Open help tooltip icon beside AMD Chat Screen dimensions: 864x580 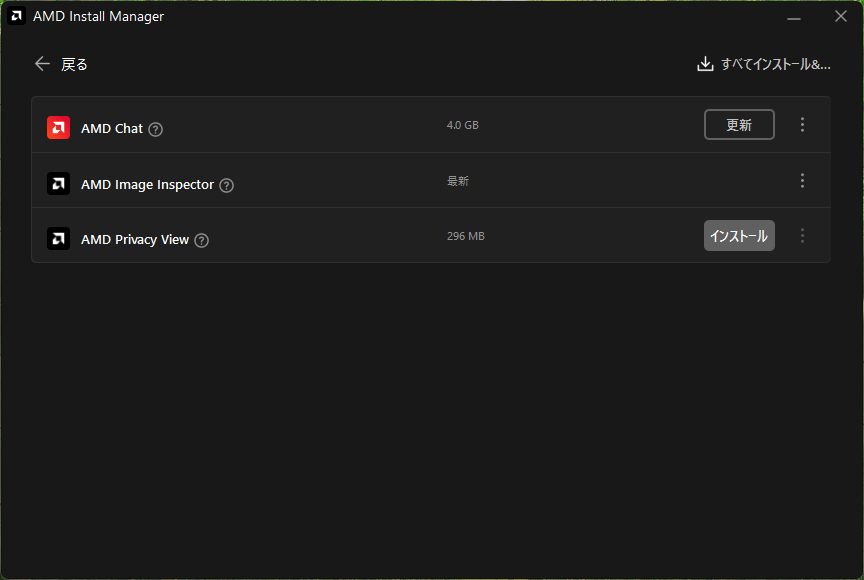(x=156, y=129)
